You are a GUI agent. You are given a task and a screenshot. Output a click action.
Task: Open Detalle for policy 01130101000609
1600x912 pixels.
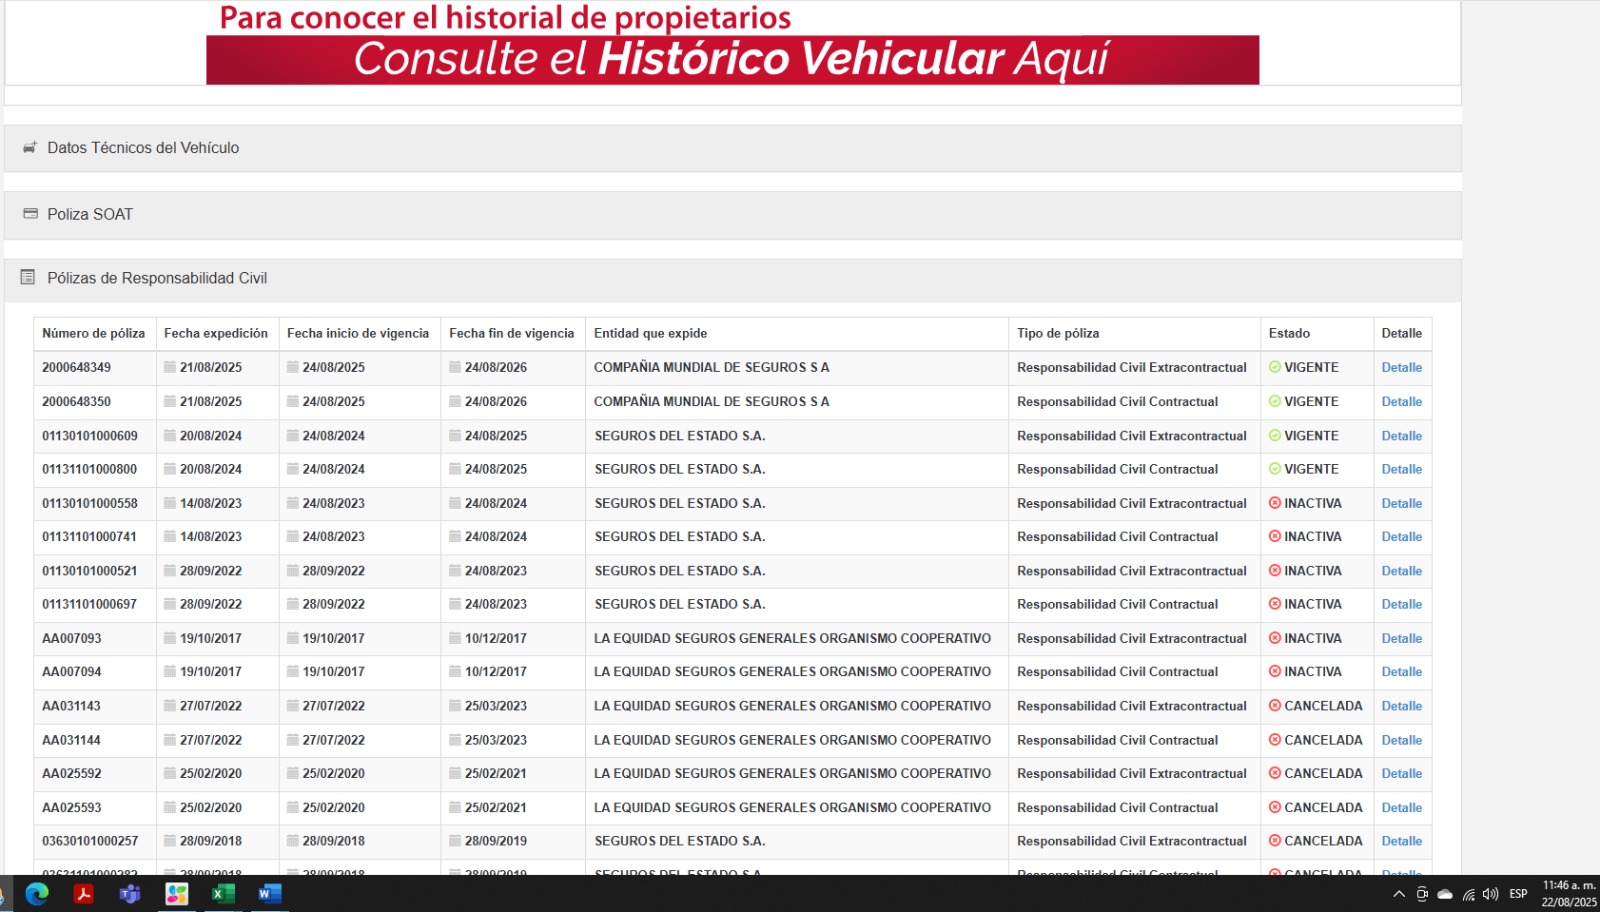[1401, 436]
